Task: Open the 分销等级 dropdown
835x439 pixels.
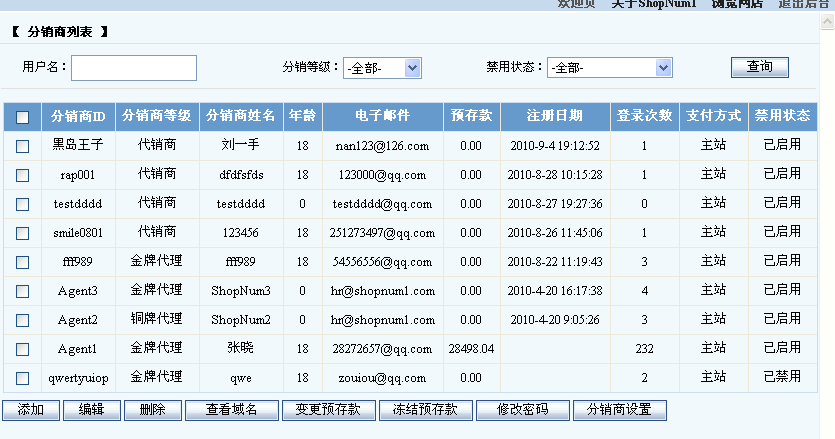Action: (382, 68)
